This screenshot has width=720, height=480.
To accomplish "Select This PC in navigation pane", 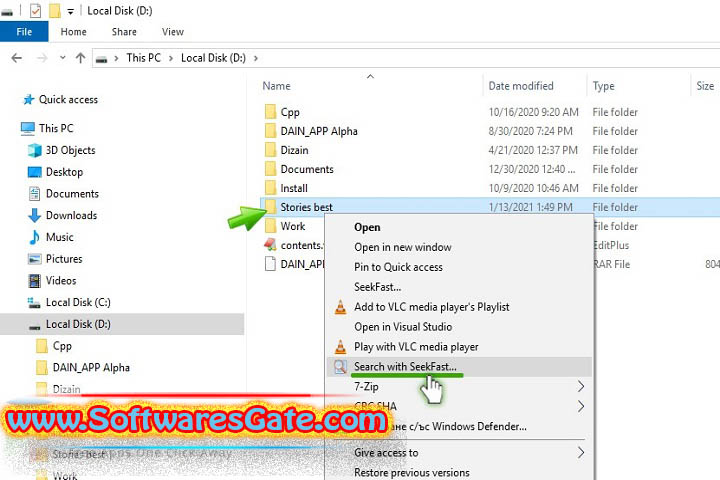I will click(56, 128).
